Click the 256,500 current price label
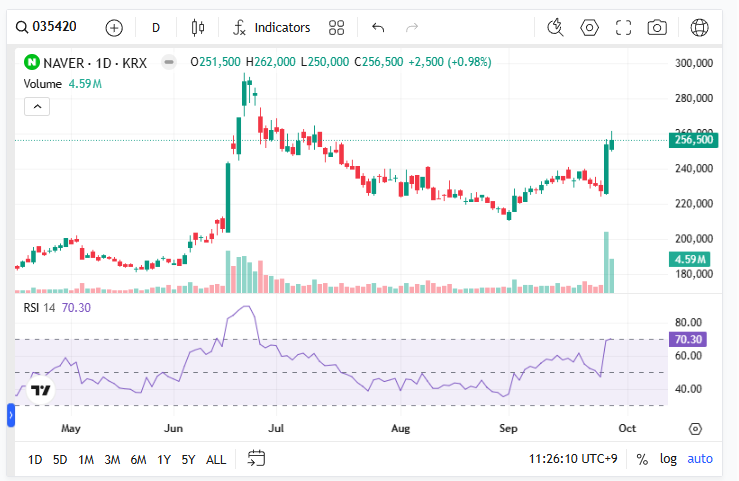The image size is (739, 481). tap(693, 140)
